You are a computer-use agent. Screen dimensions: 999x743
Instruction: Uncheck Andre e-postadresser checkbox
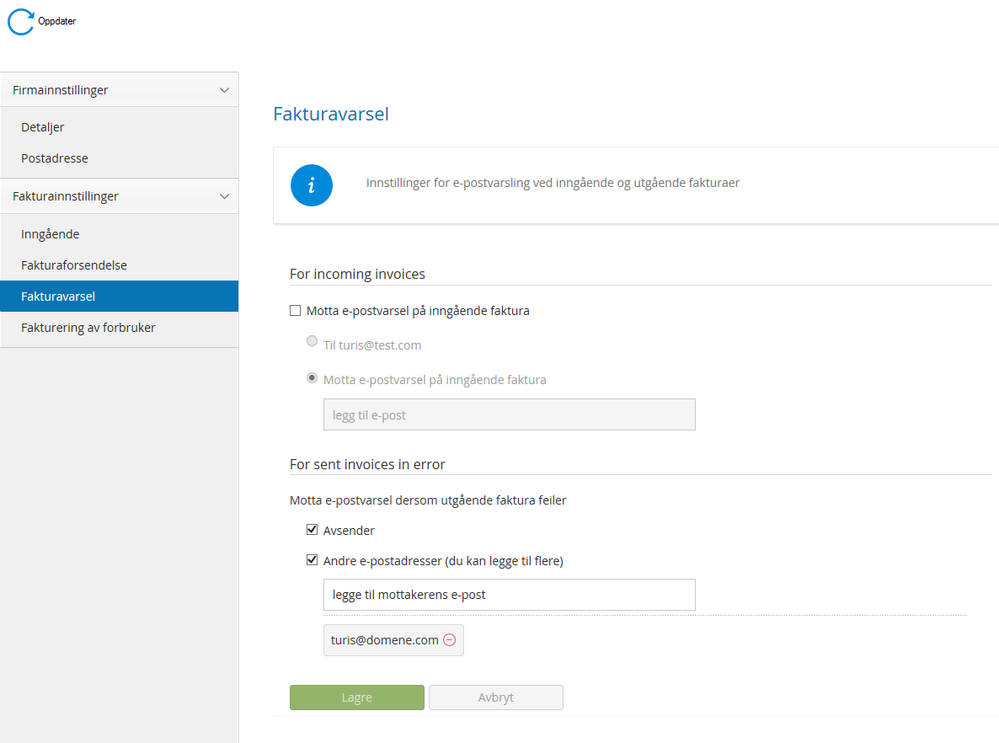tap(312, 561)
